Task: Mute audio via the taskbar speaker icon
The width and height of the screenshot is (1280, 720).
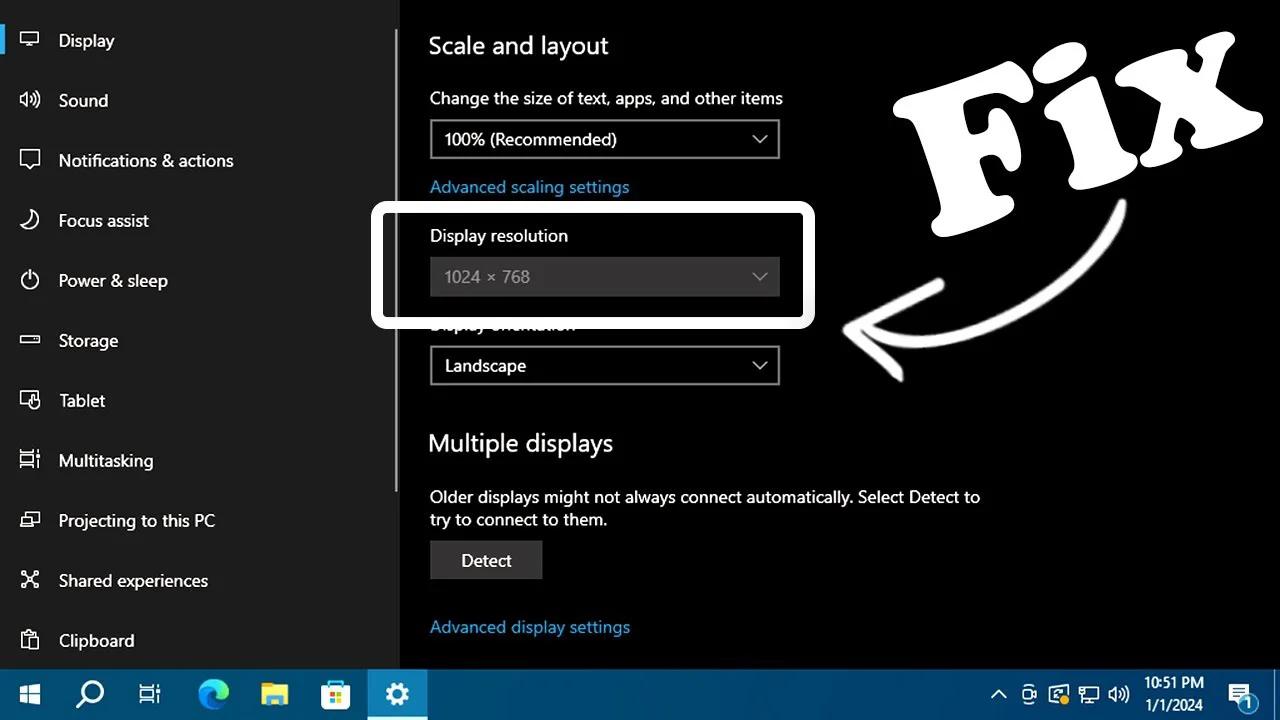Action: coord(1119,693)
